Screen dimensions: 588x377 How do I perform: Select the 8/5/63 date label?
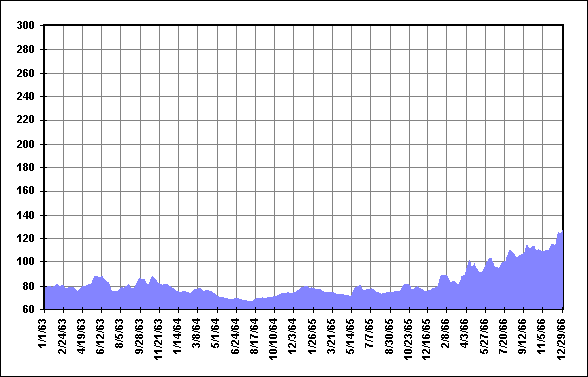tap(119, 333)
